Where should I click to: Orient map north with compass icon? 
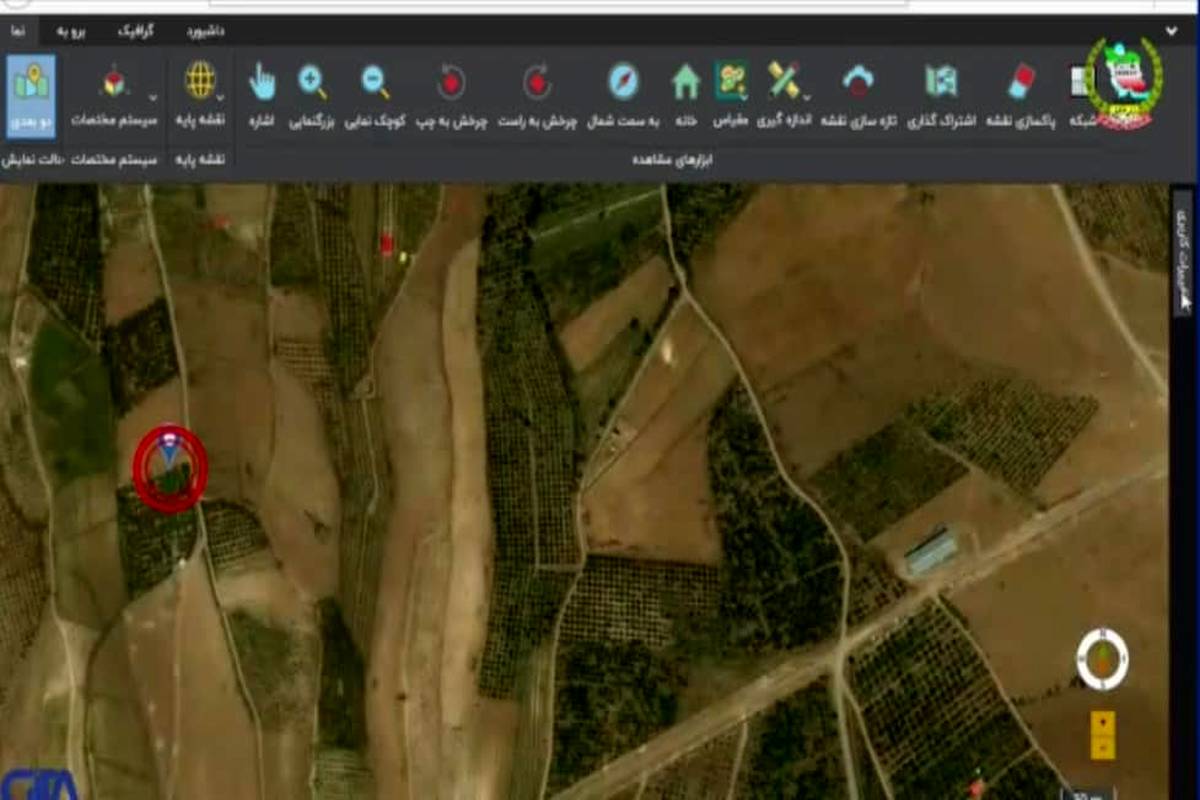point(623,82)
